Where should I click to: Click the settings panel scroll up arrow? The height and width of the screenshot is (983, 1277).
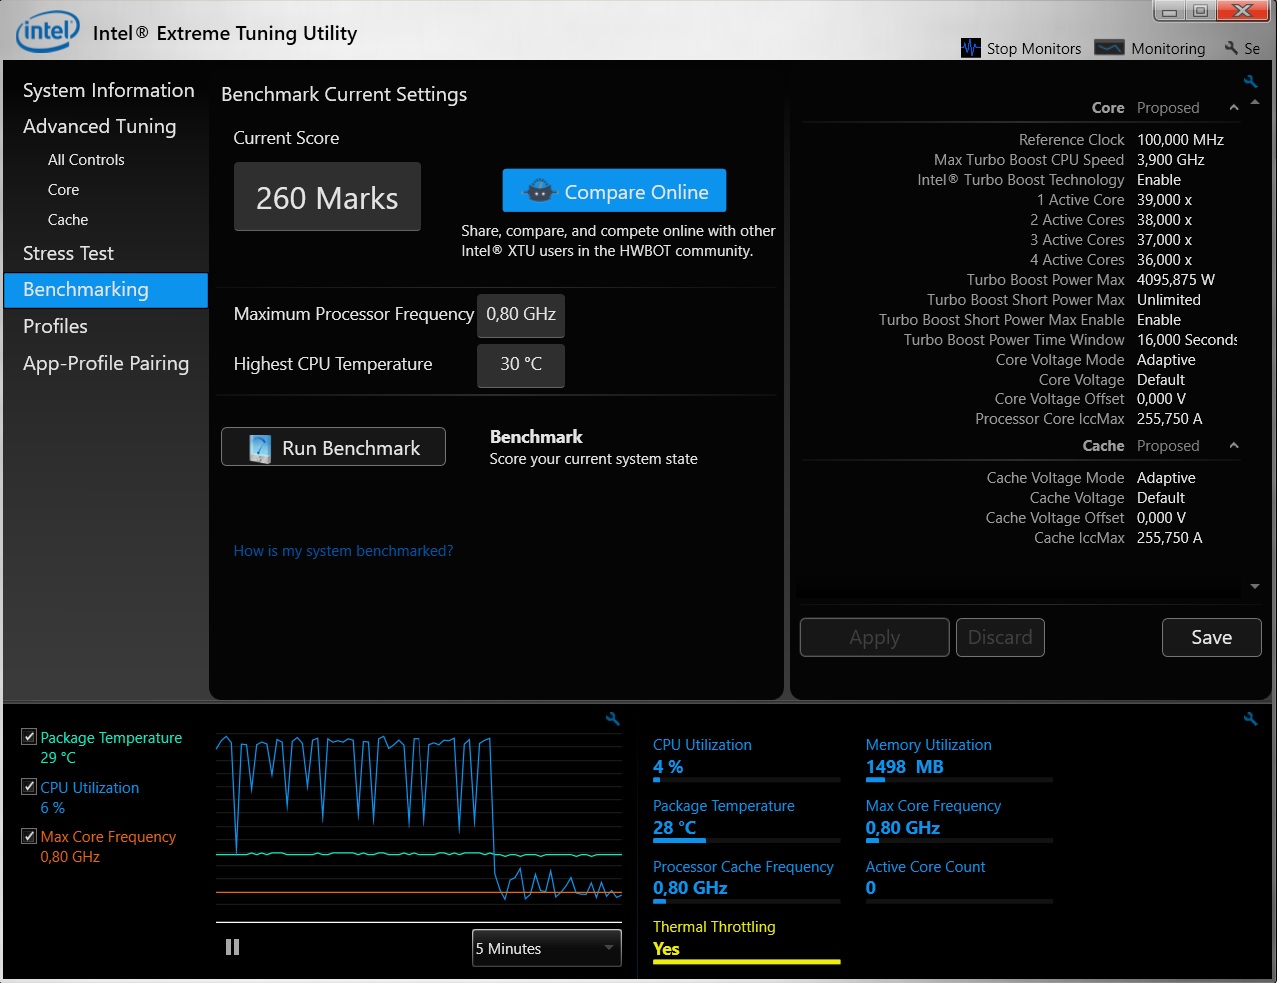click(1255, 102)
